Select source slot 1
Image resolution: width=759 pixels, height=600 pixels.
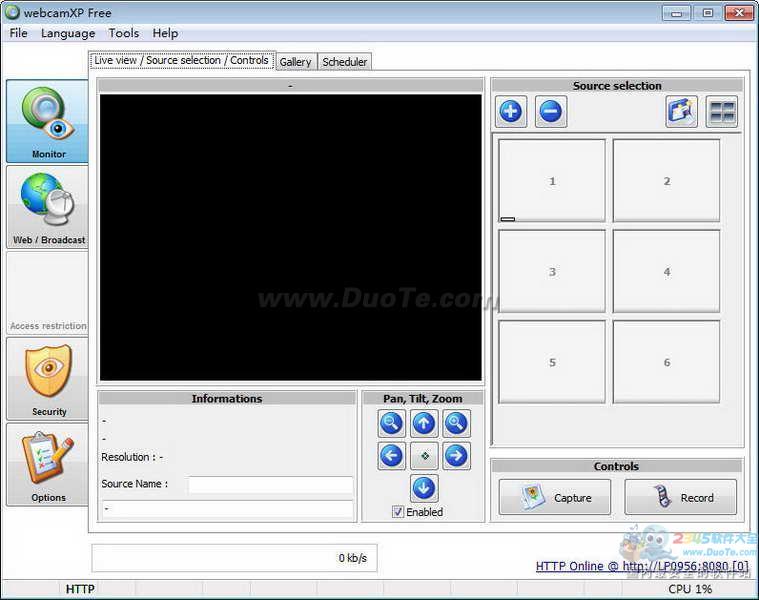click(552, 180)
